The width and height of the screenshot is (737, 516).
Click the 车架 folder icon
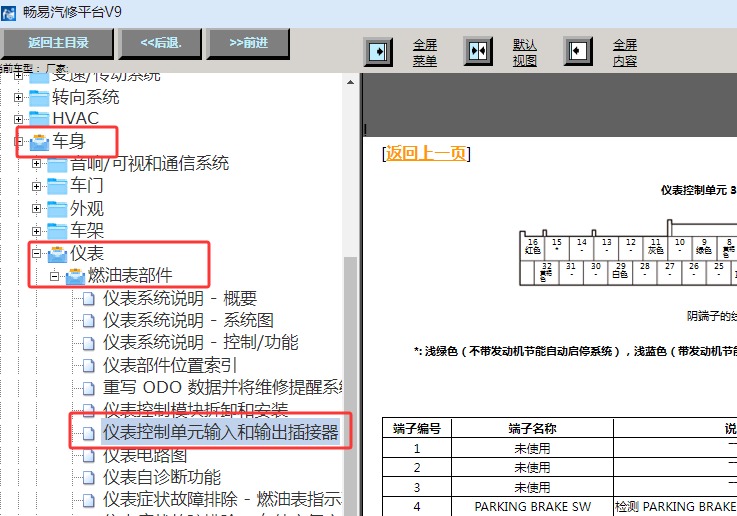(x=57, y=231)
